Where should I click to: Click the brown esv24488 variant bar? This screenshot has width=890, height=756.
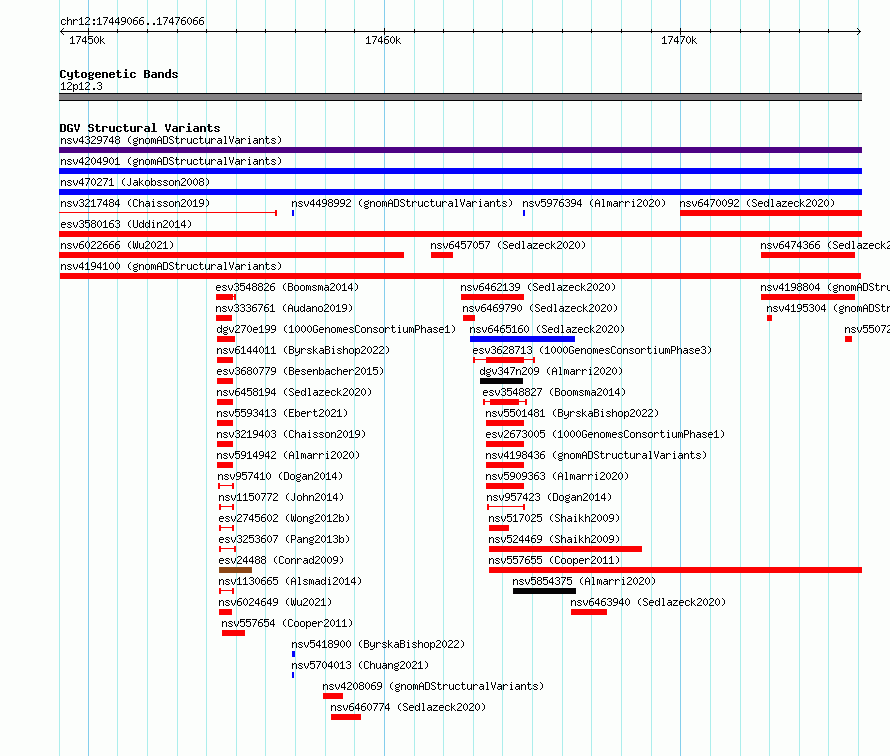tap(235, 570)
